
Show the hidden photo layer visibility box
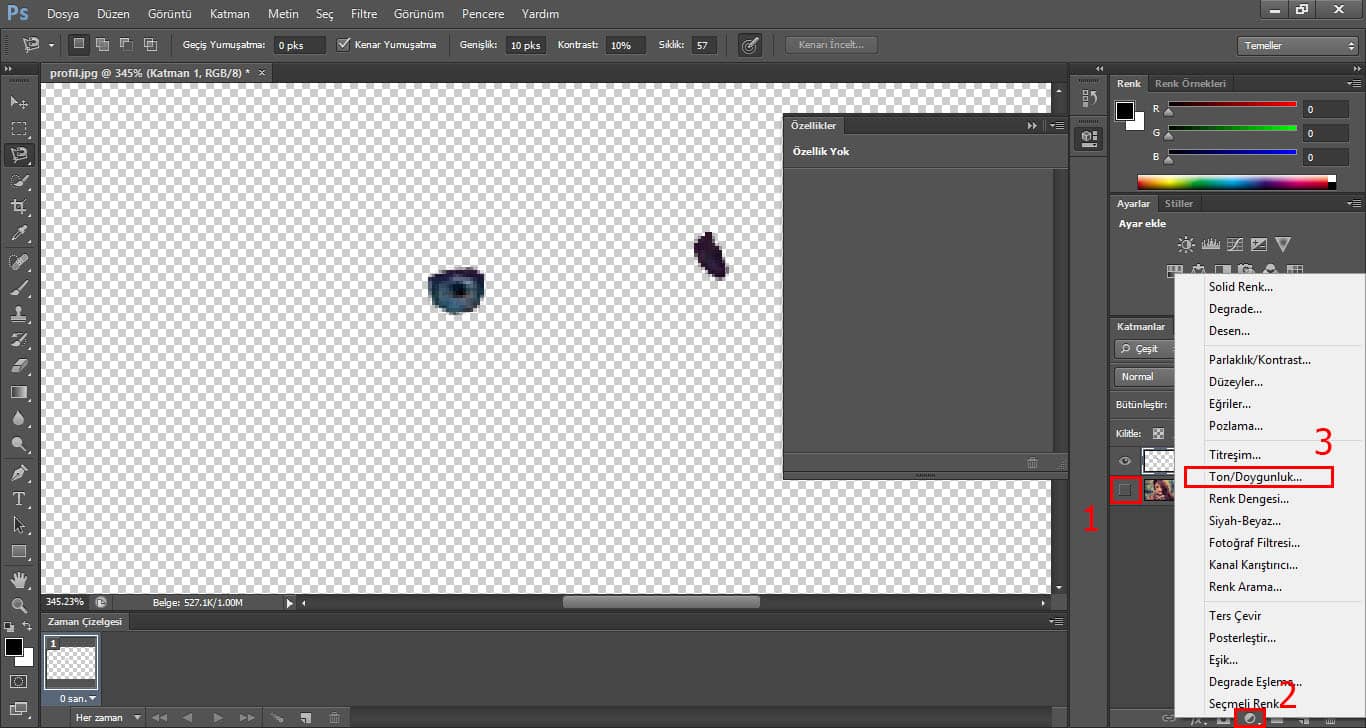click(1125, 490)
